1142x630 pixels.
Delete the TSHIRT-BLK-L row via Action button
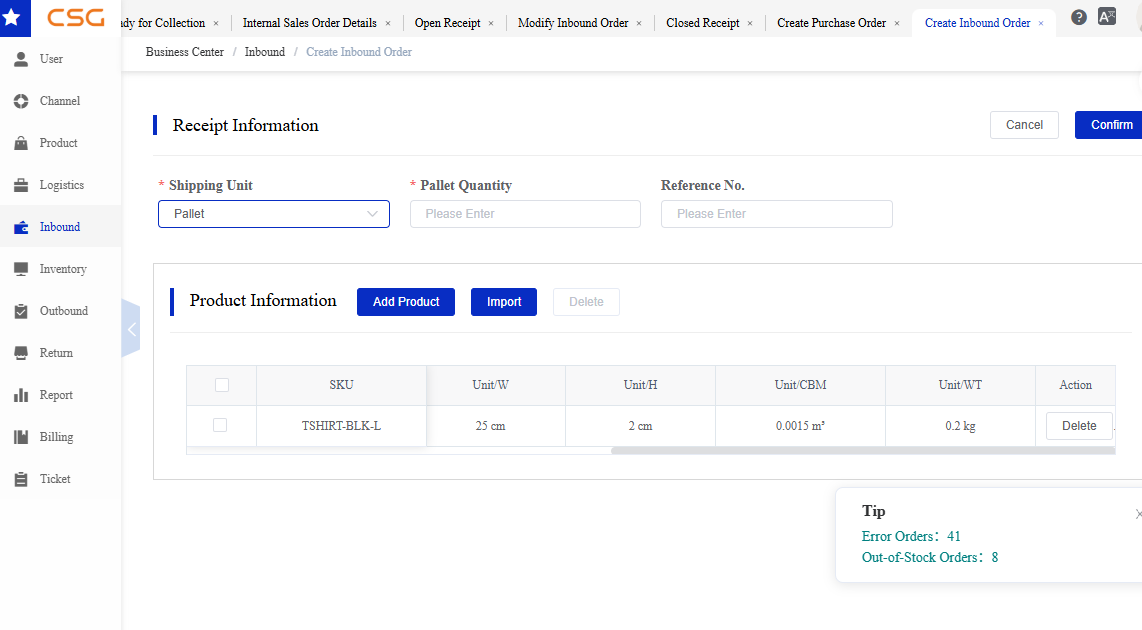1079,426
